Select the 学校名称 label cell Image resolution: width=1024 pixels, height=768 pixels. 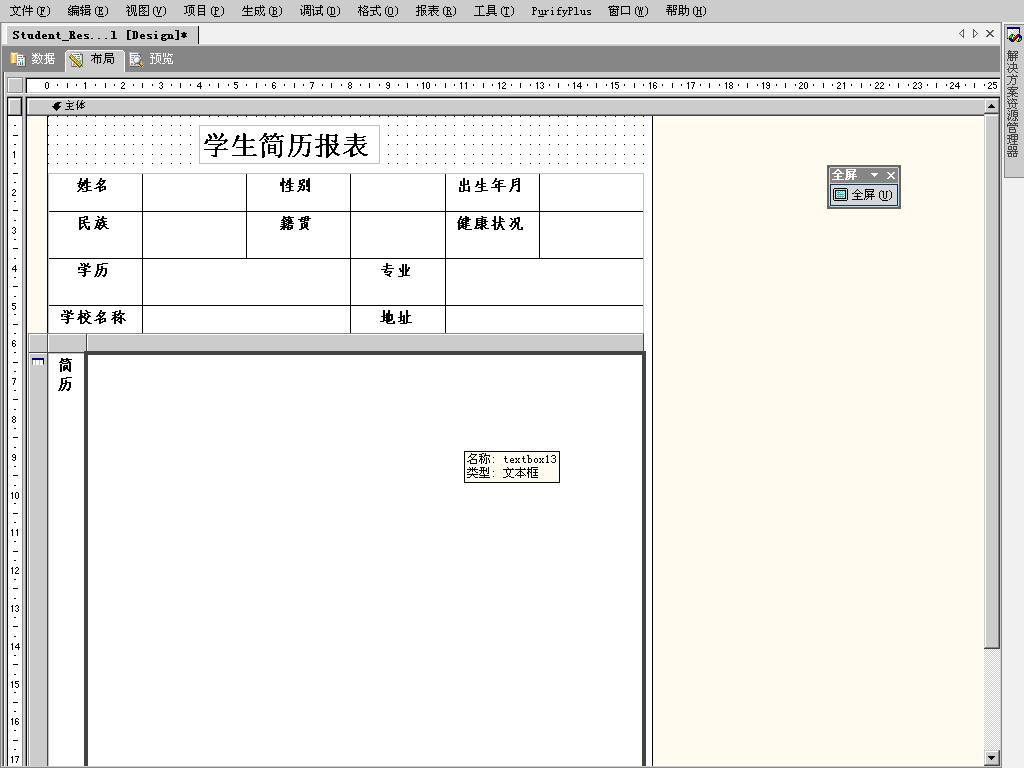click(95, 319)
